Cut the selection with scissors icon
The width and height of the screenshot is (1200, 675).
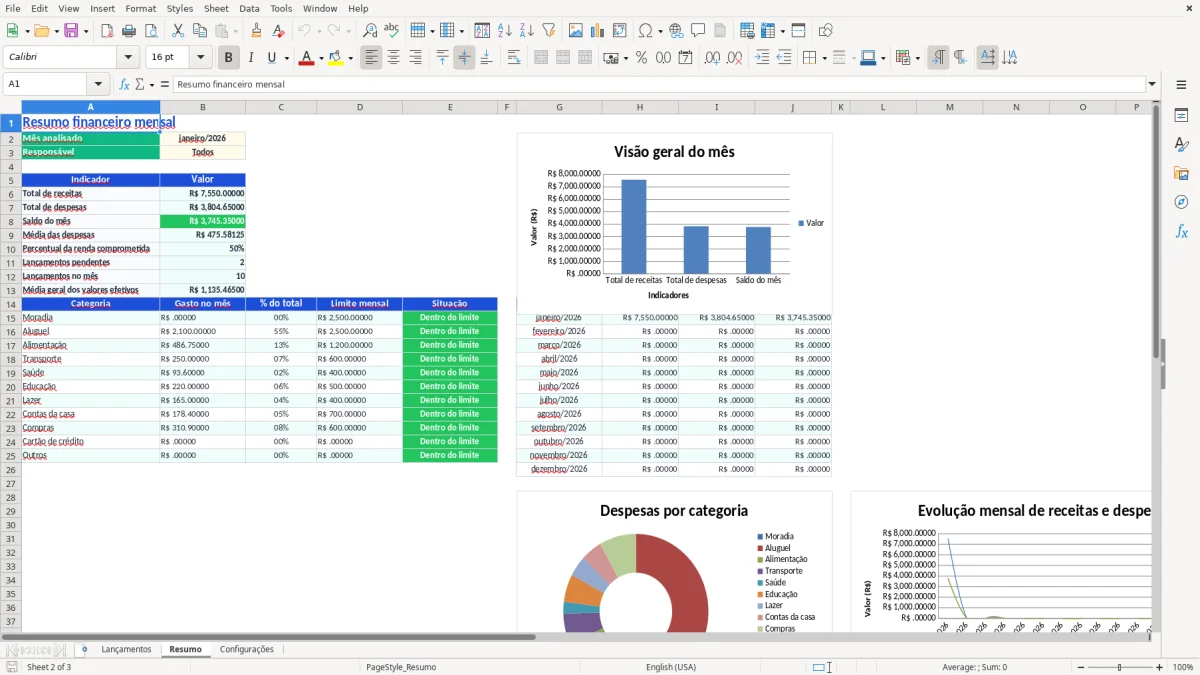tap(178, 31)
